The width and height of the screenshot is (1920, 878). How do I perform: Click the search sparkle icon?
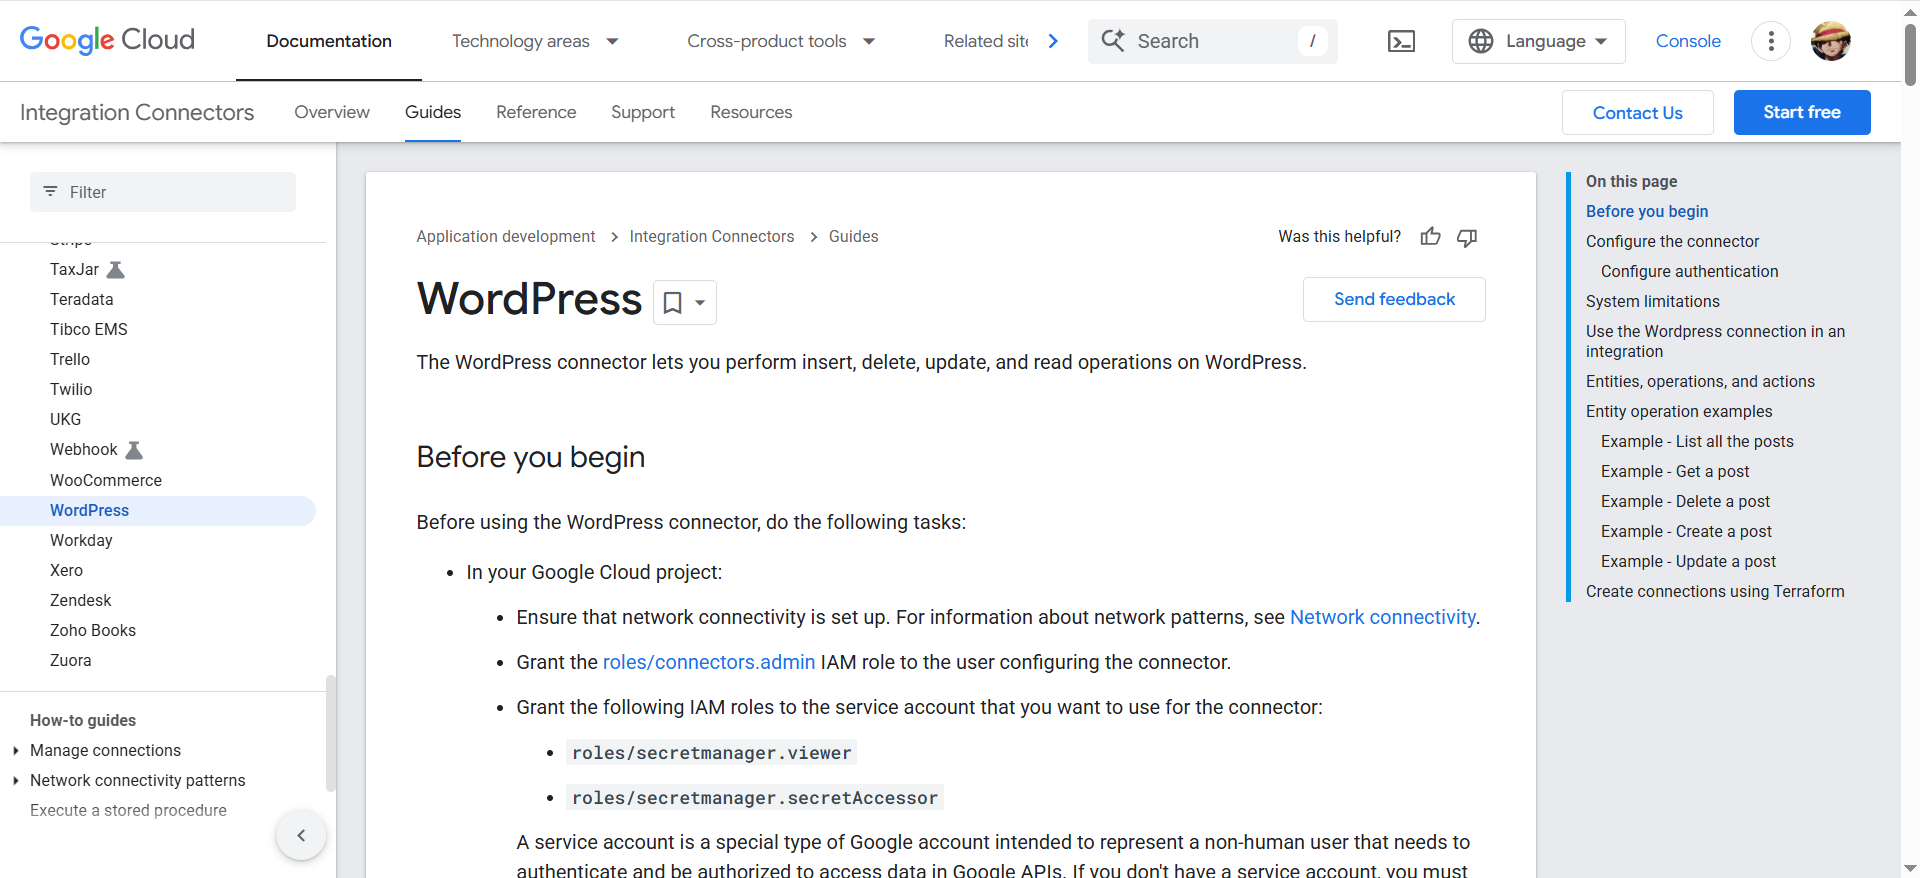(x=1113, y=41)
